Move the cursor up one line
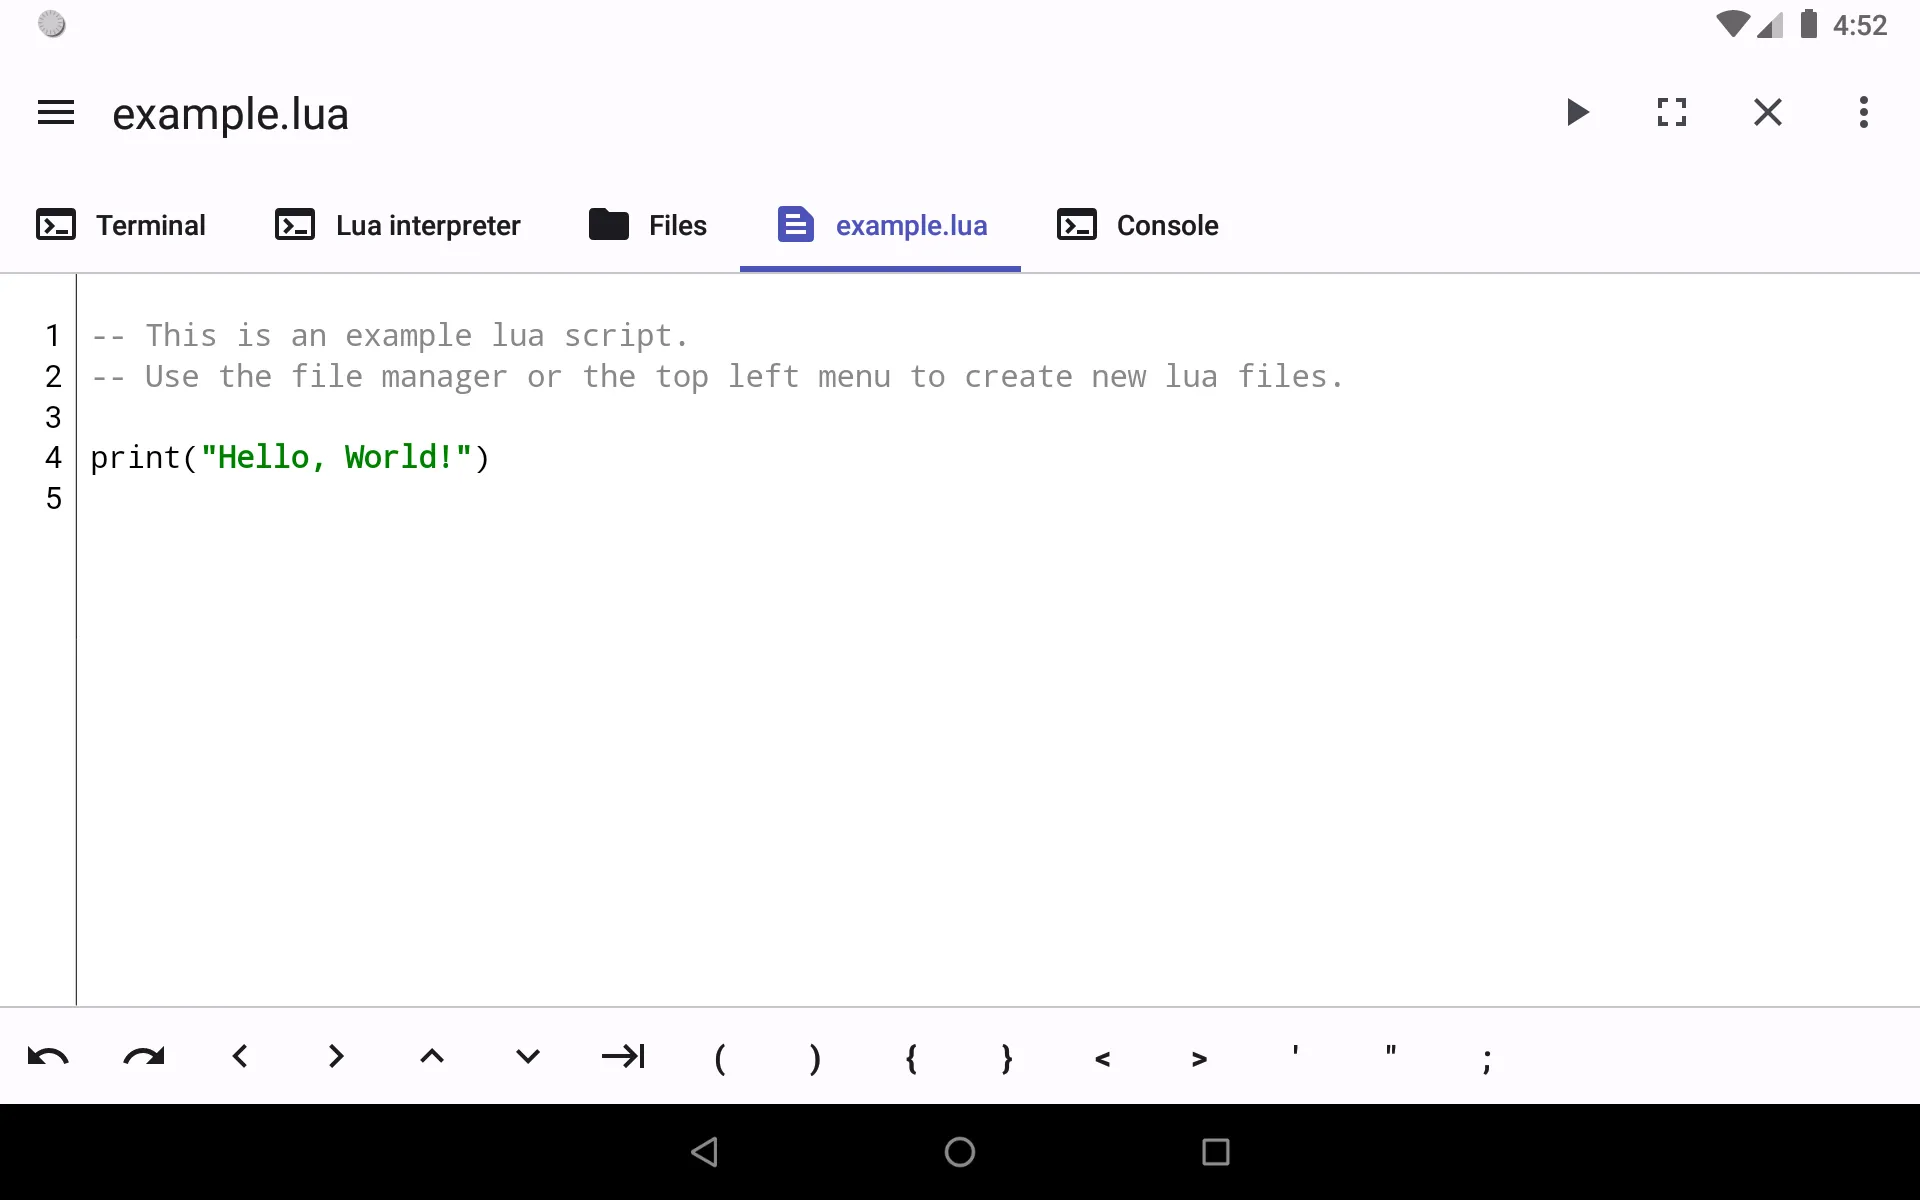The width and height of the screenshot is (1920, 1200). [432, 1057]
